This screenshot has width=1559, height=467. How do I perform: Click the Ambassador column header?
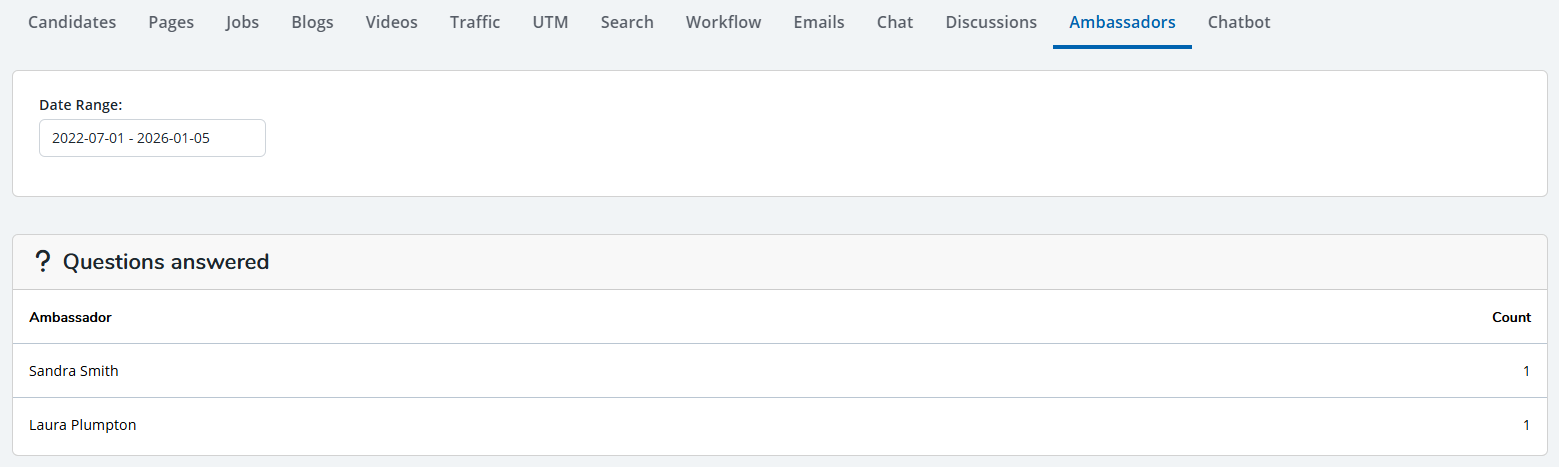tap(70, 317)
